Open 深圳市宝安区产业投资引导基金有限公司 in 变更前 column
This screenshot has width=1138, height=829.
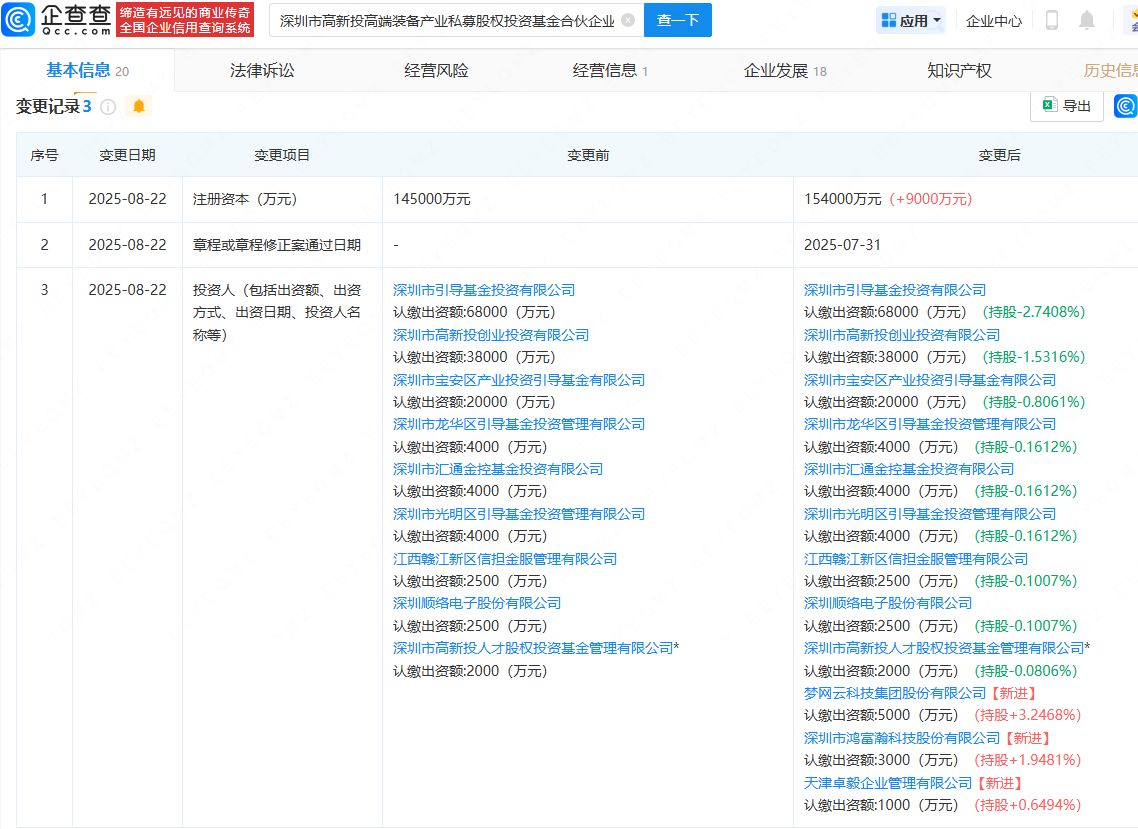pos(519,380)
